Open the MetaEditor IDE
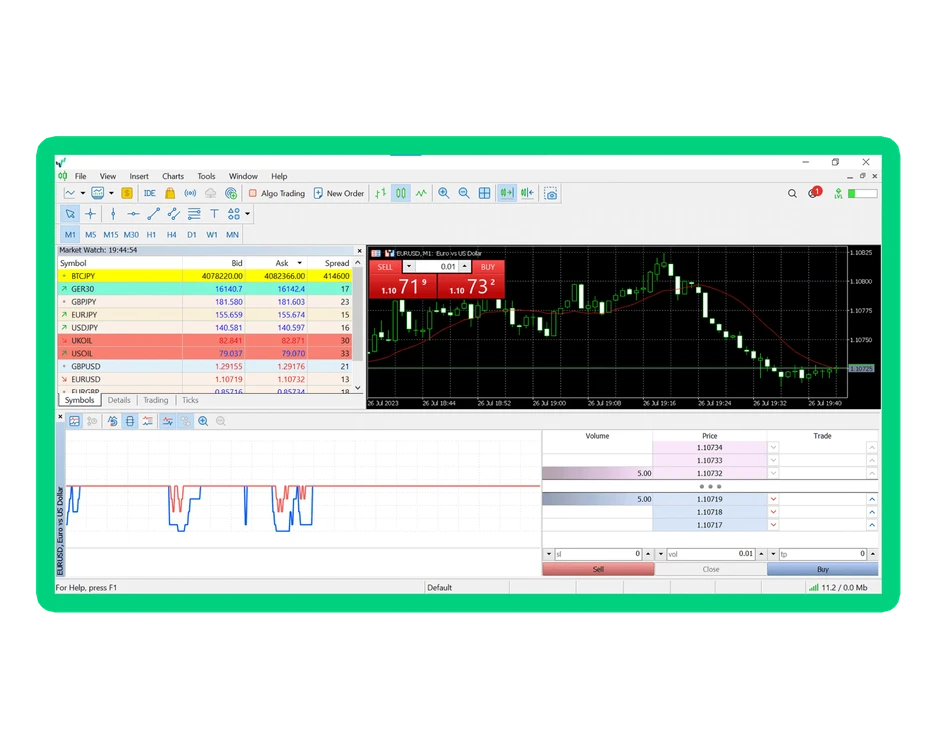 [x=150, y=193]
